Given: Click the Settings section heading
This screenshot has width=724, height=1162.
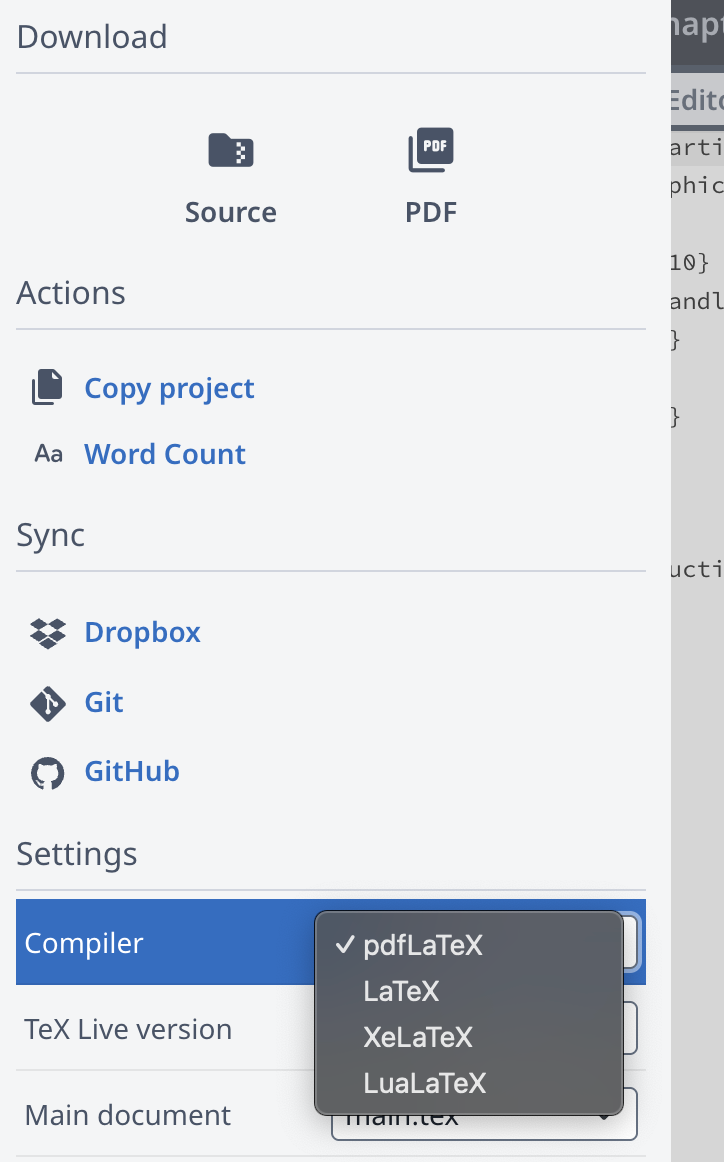Looking at the screenshot, I should (x=76, y=854).
